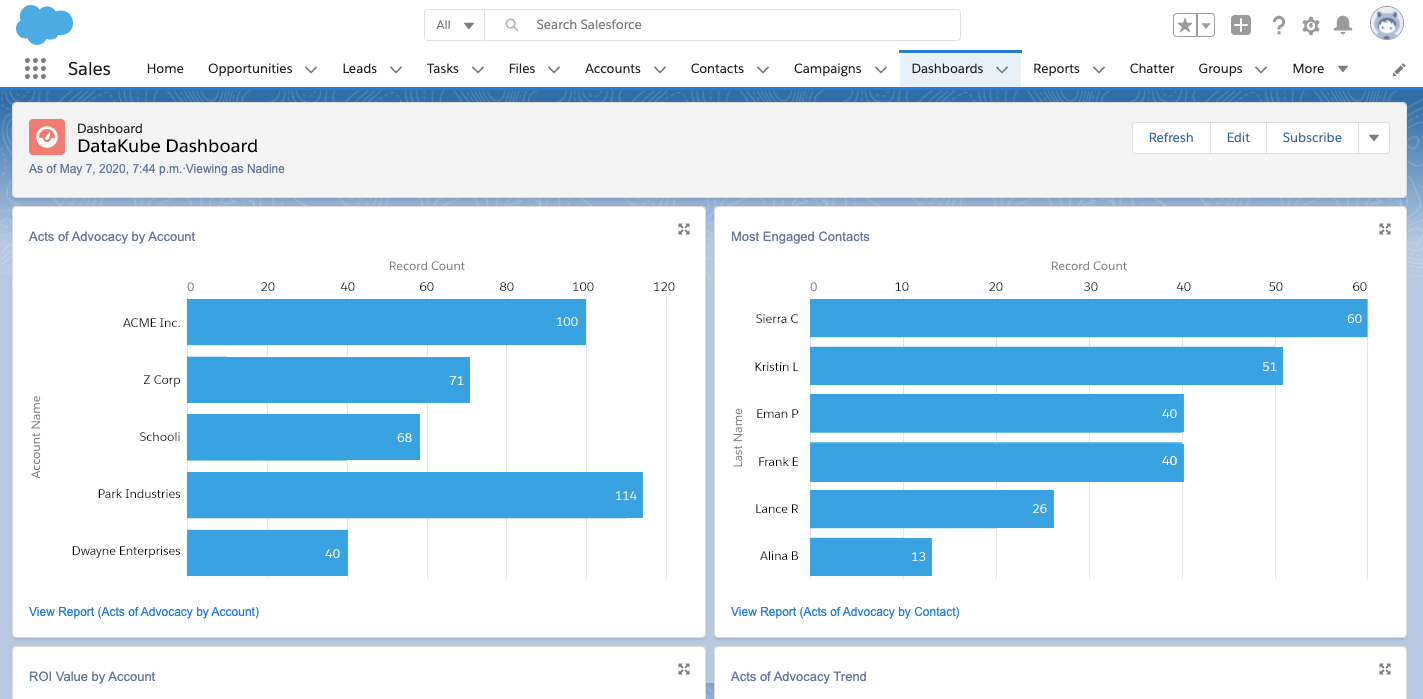Click the Alina B bar showing 13
This screenshot has width=1423, height=699.
tap(871, 557)
